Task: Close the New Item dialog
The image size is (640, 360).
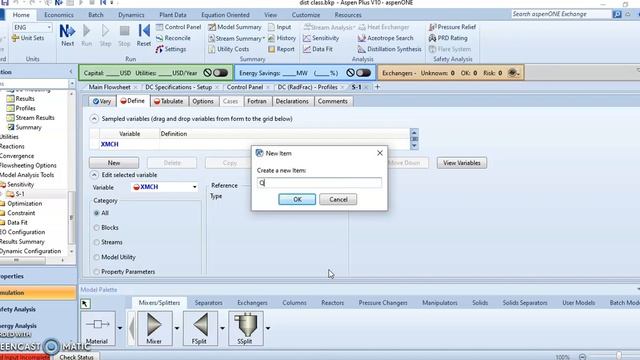Action: click(x=380, y=153)
